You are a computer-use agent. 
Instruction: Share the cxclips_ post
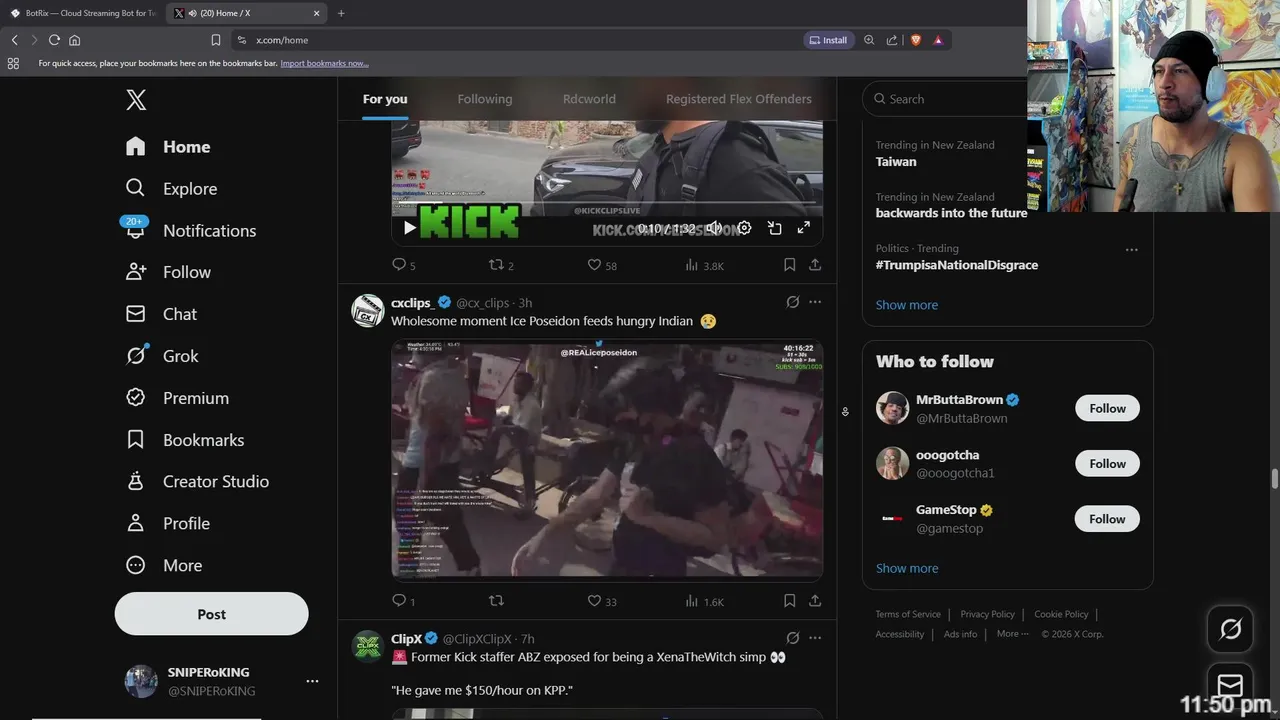[815, 601]
